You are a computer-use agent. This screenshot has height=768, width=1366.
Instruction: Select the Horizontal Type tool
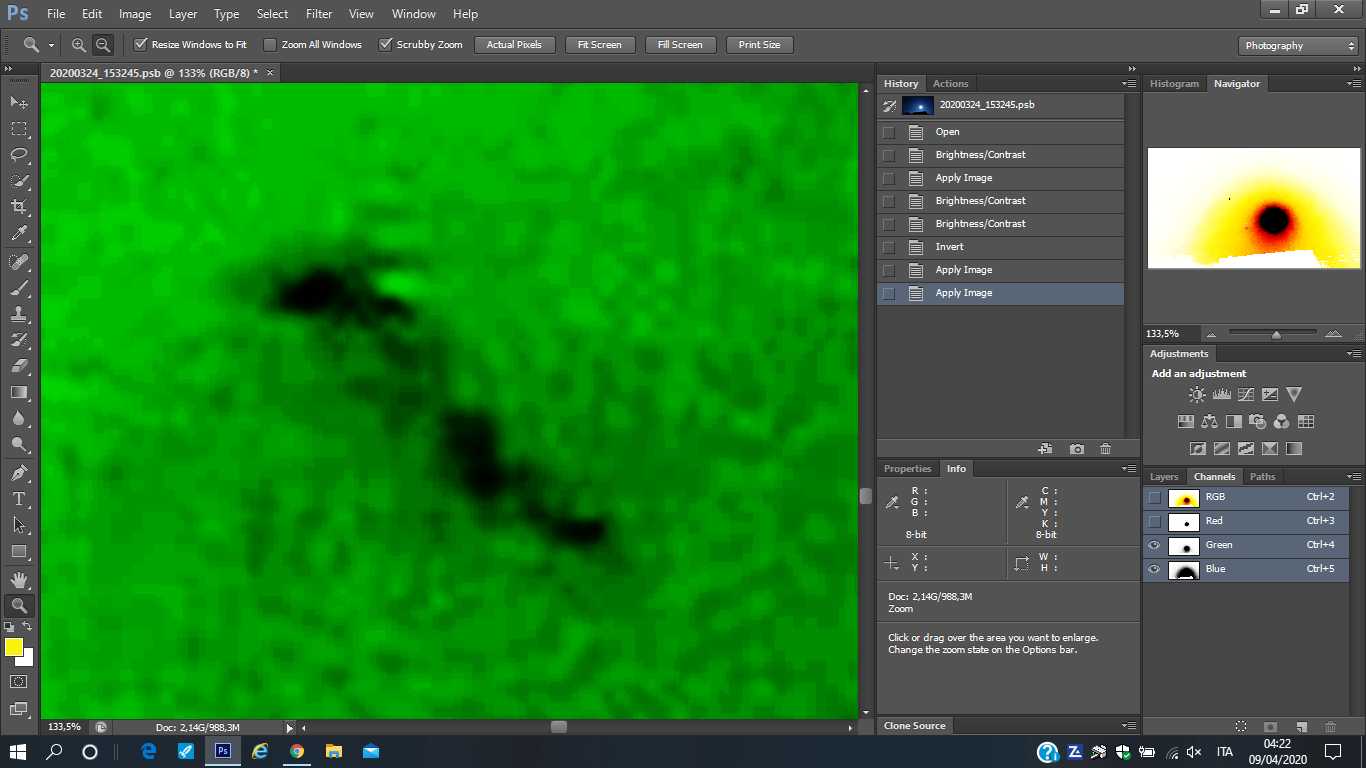tap(19, 499)
